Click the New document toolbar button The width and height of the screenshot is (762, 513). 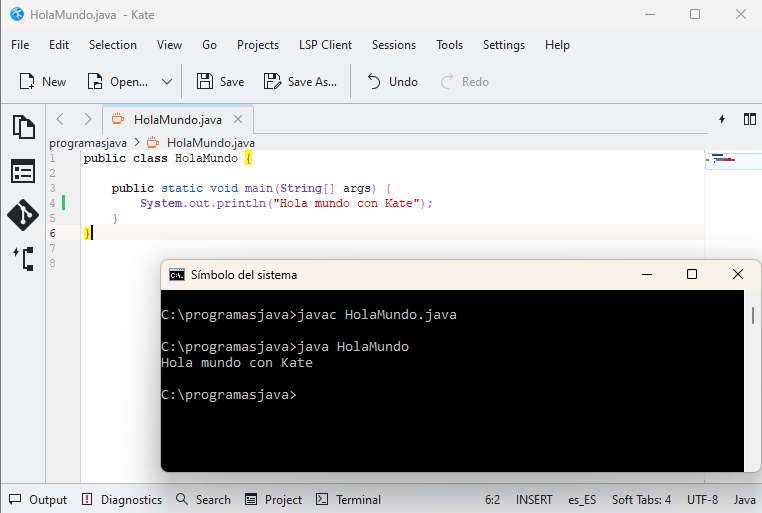pyautogui.click(x=43, y=82)
